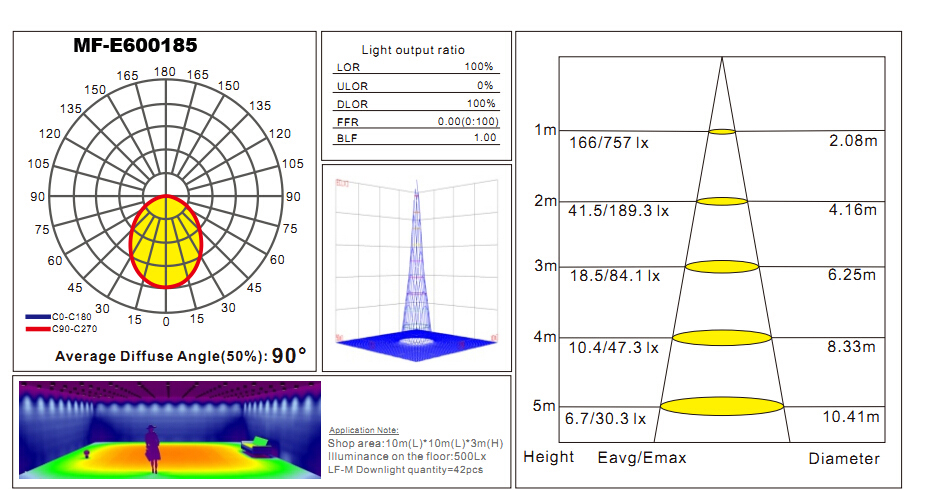This screenshot has height=490, width=938.
Task: Click the yellow beam ellipse at 3m height
Action: [722, 267]
